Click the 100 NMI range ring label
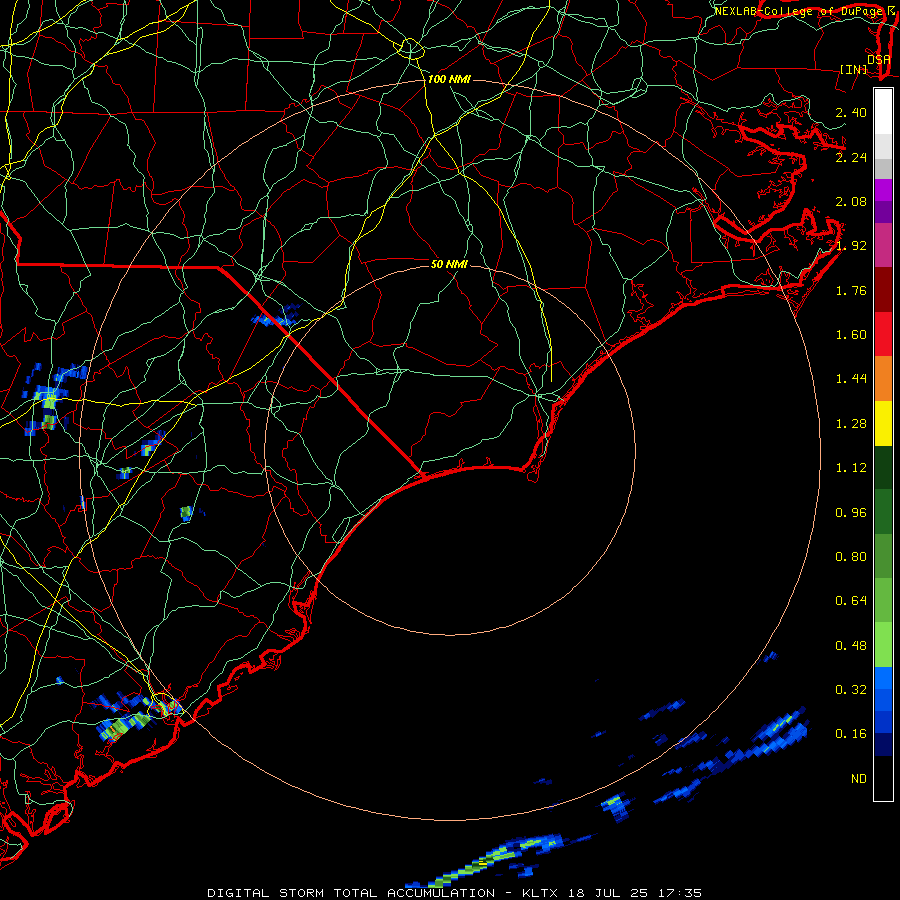This screenshot has width=900, height=900. (x=449, y=79)
